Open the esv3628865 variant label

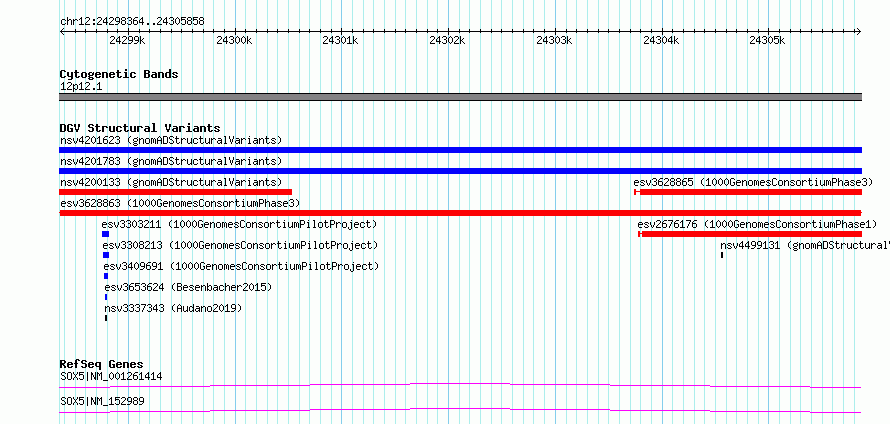(753, 182)
